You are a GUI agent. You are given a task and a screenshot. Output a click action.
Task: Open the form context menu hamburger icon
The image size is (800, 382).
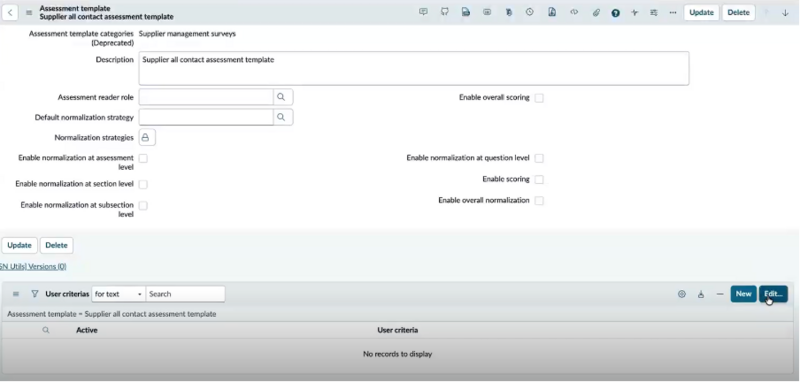(29, 13)
